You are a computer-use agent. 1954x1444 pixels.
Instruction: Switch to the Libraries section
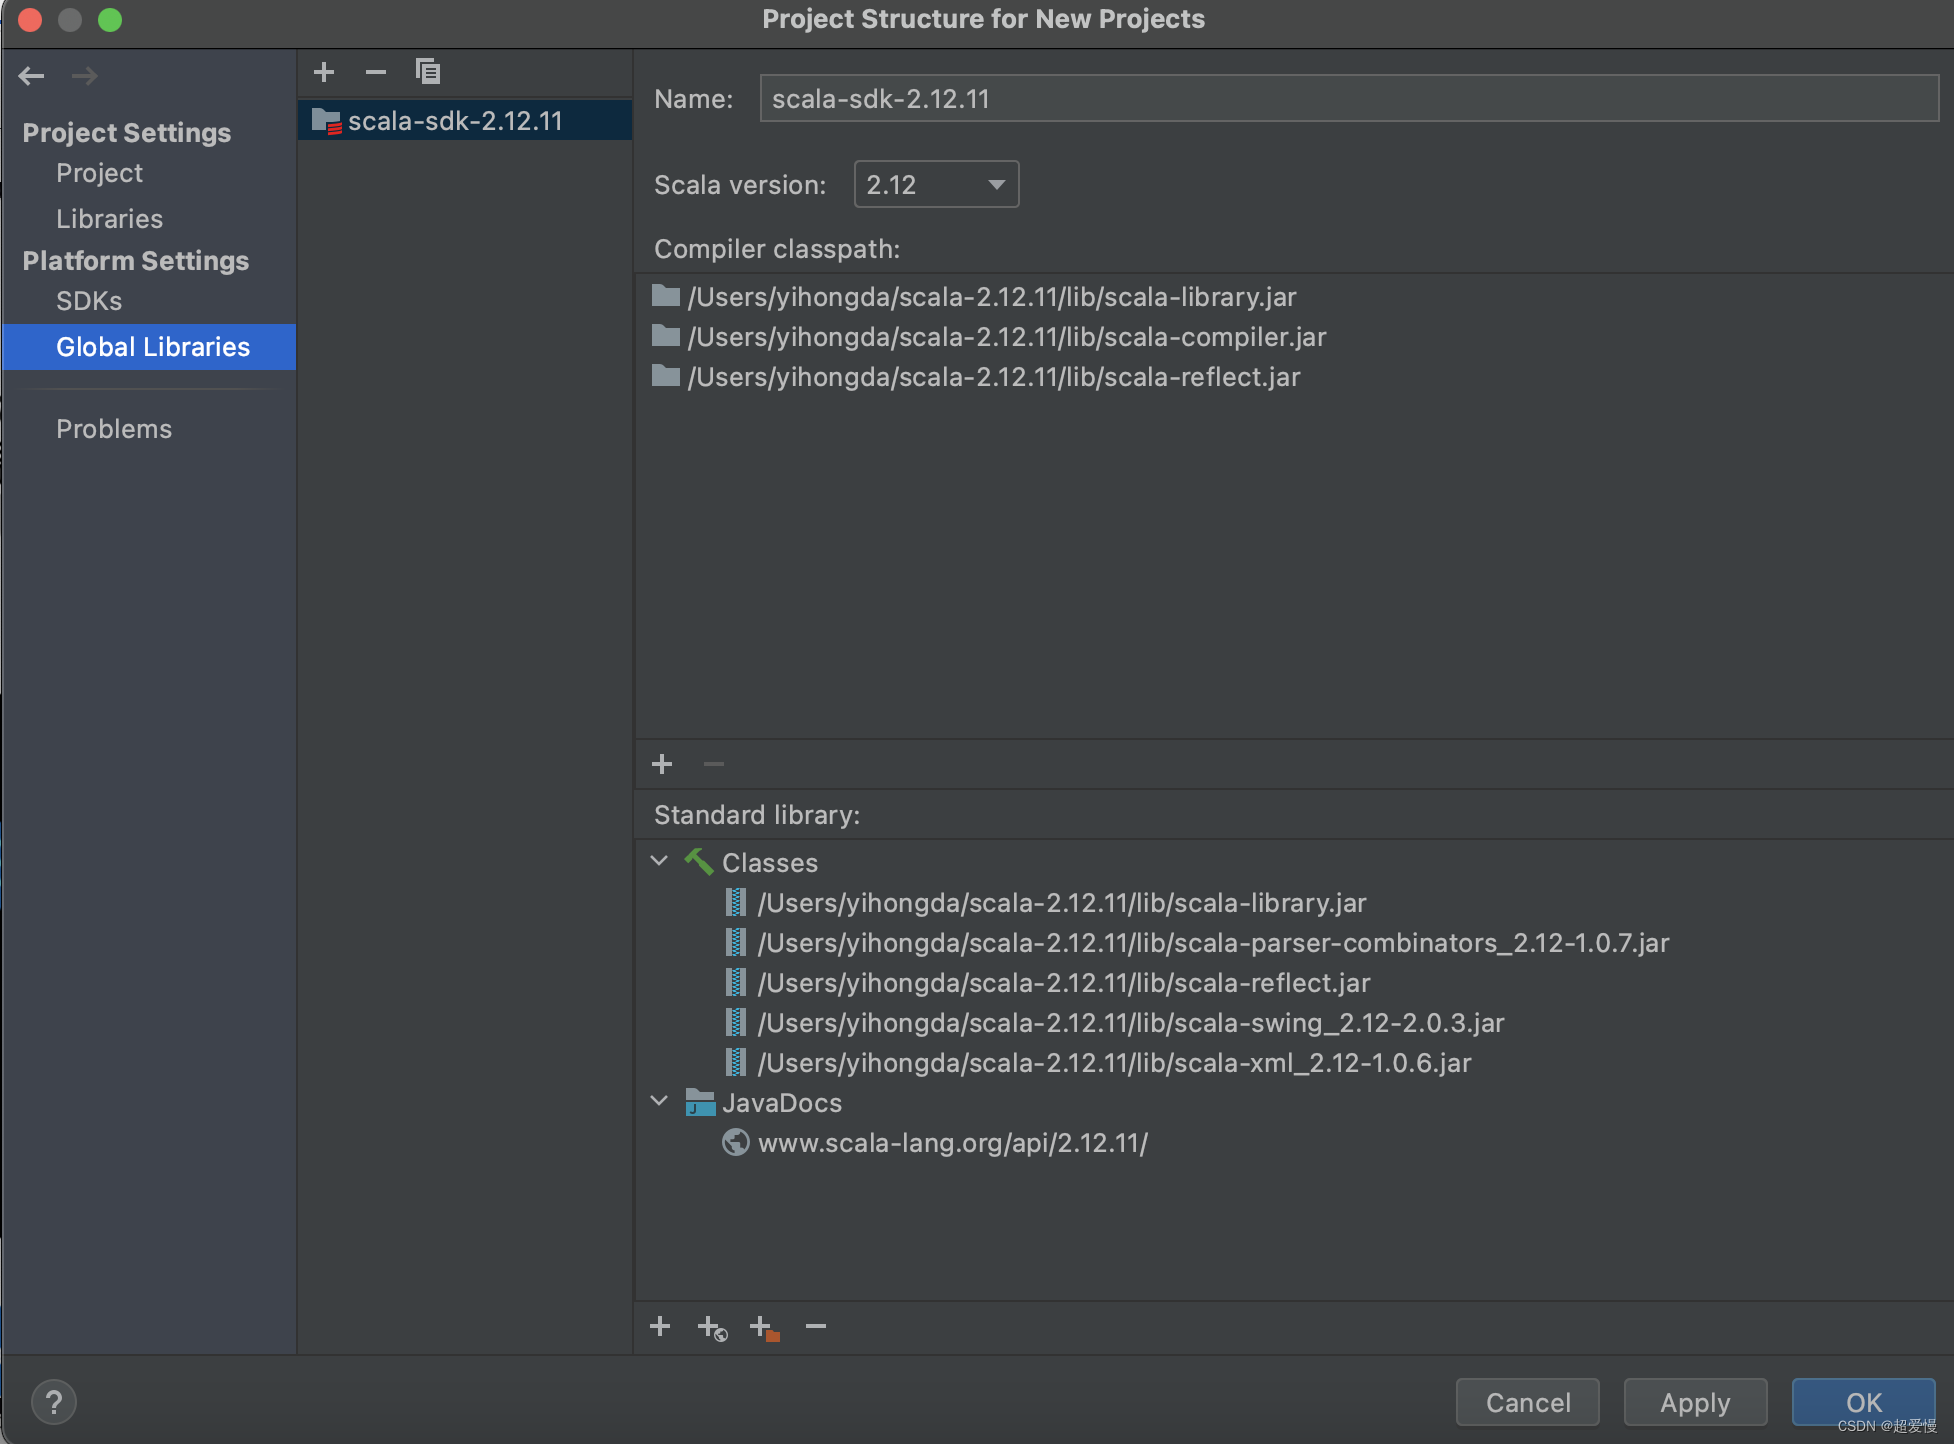(109, 219)
